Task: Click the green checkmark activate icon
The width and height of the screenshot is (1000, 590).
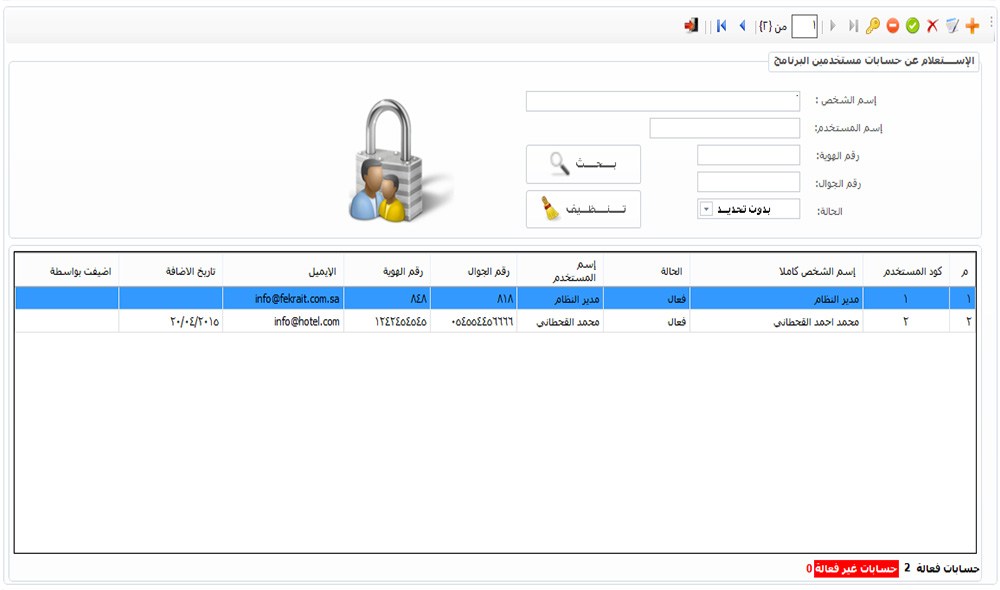Action: click(x=913, y=26)
